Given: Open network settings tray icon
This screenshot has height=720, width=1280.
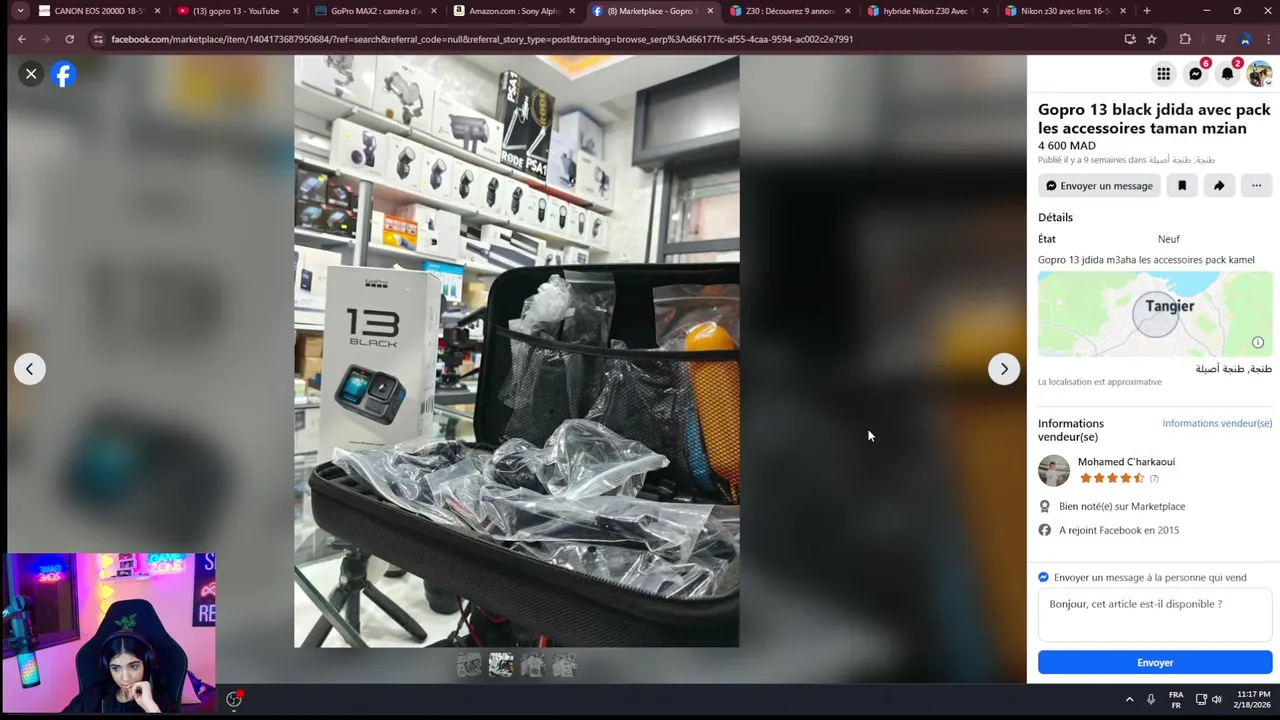Looking at the screenshot, I should point(1201,699).
